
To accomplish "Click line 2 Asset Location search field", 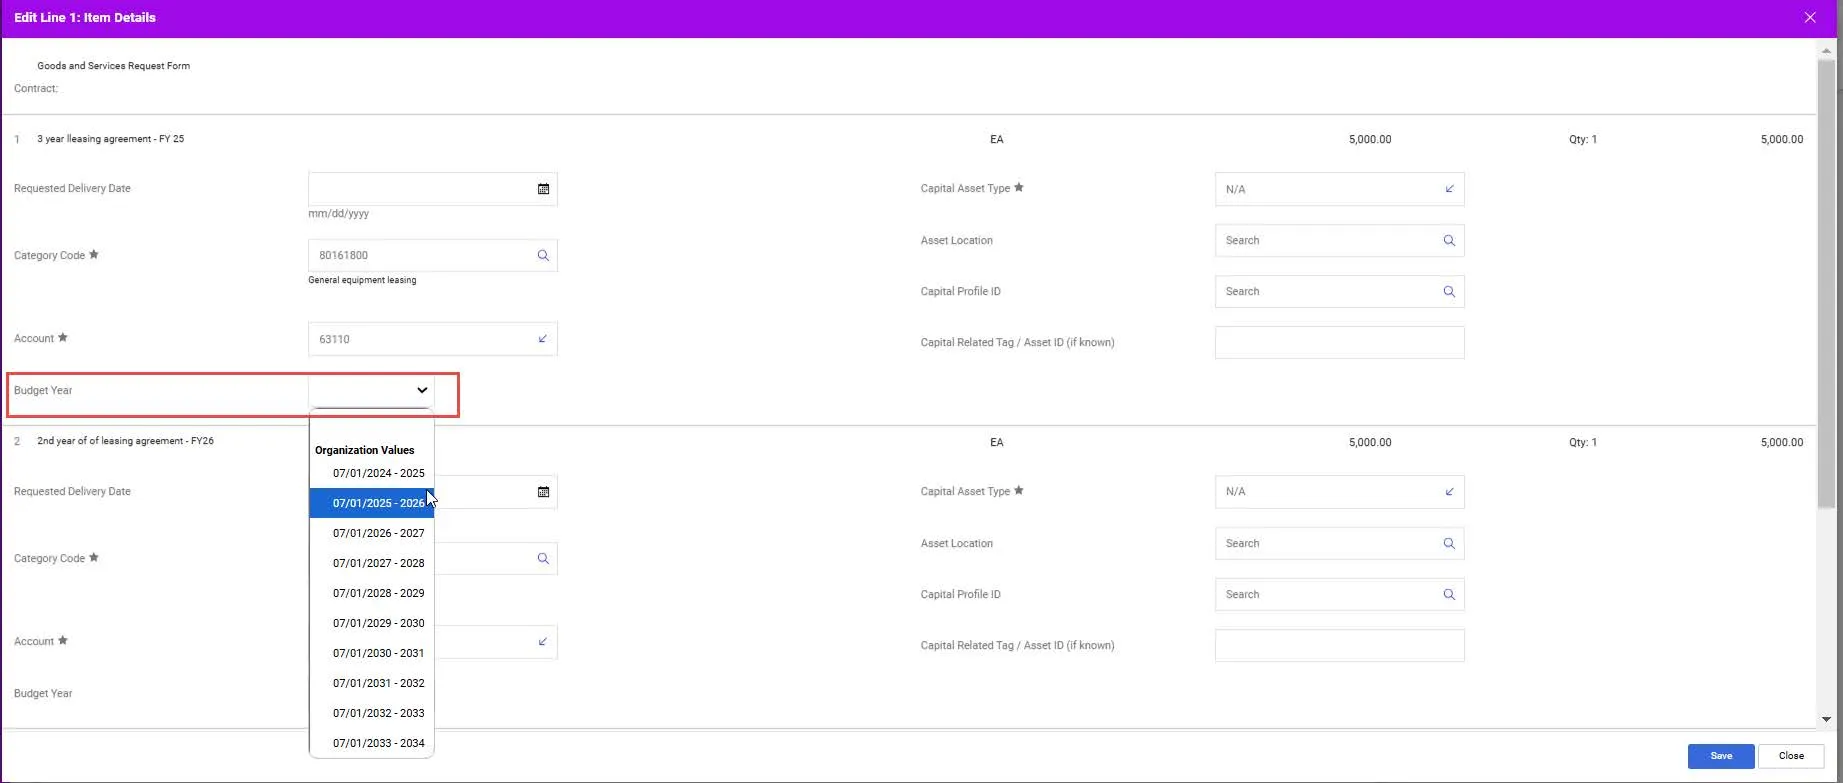I will [x=1340, y=544].
